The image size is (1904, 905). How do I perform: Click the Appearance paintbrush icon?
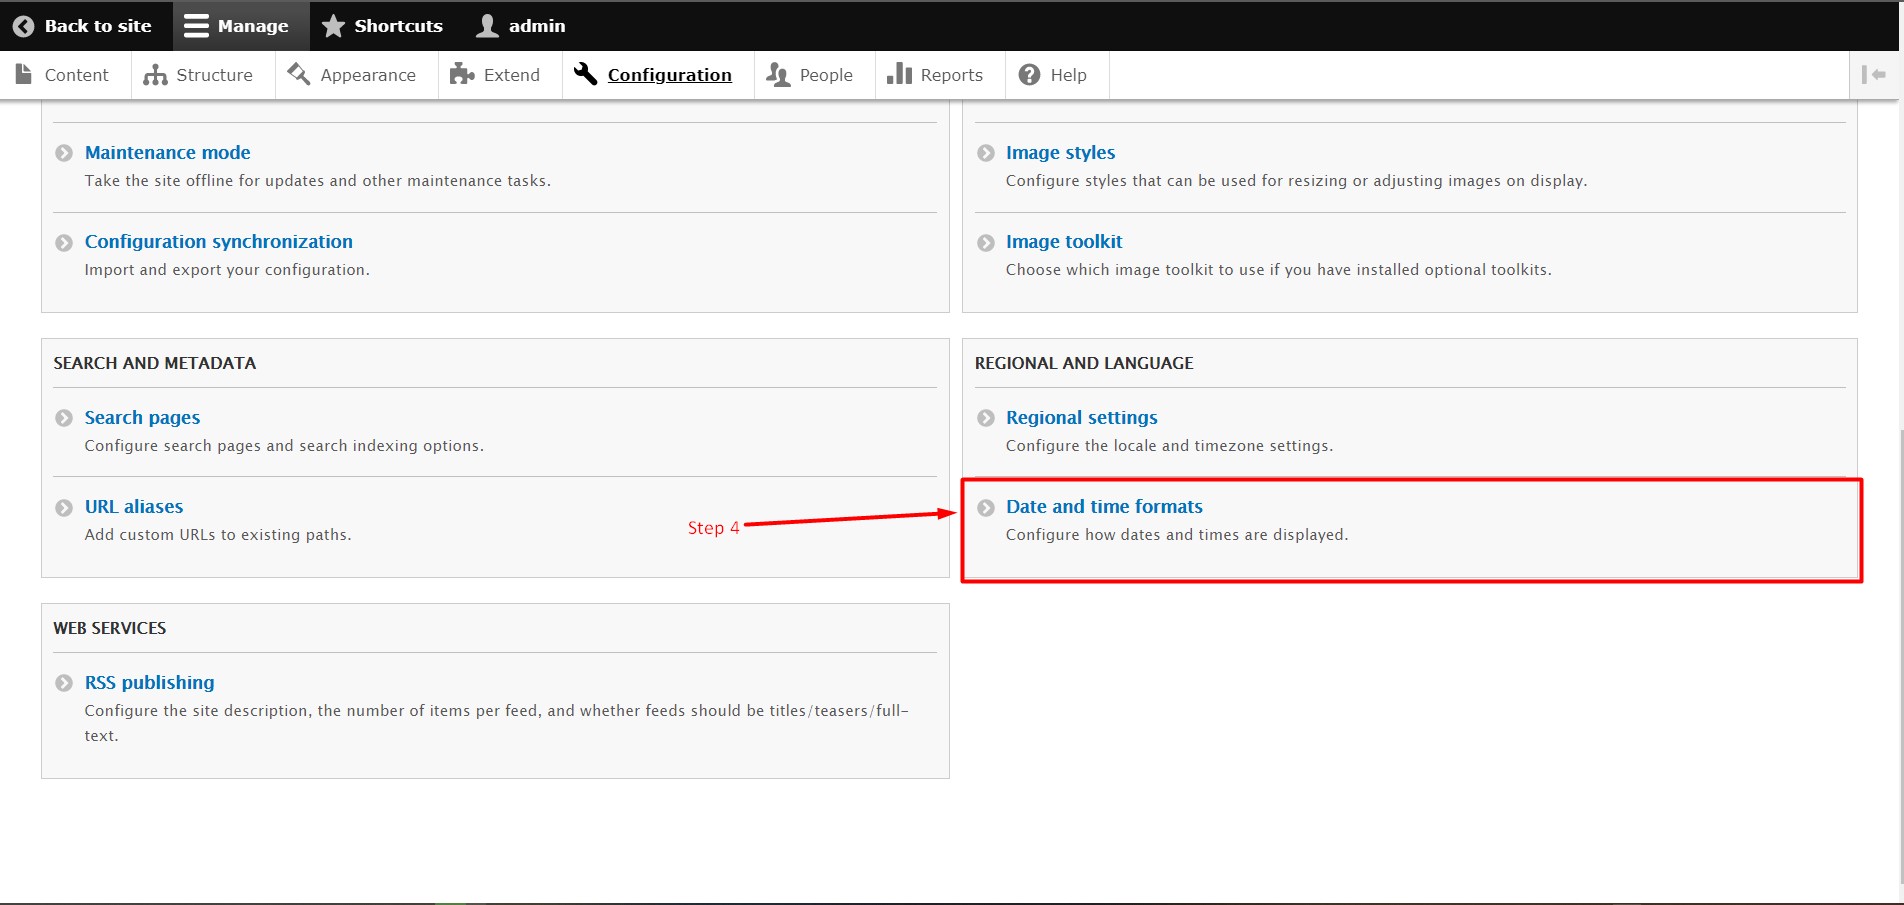[298, 74]
